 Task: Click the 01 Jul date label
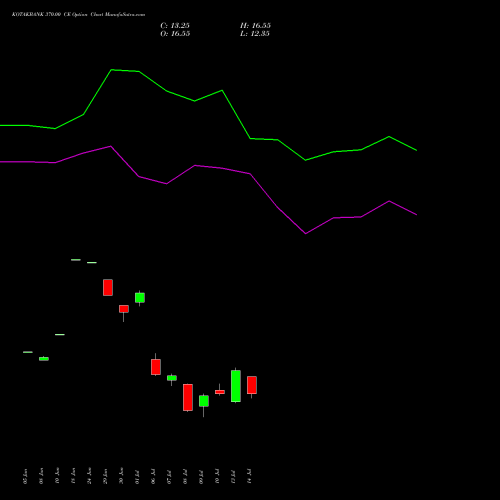coord(138,477)
